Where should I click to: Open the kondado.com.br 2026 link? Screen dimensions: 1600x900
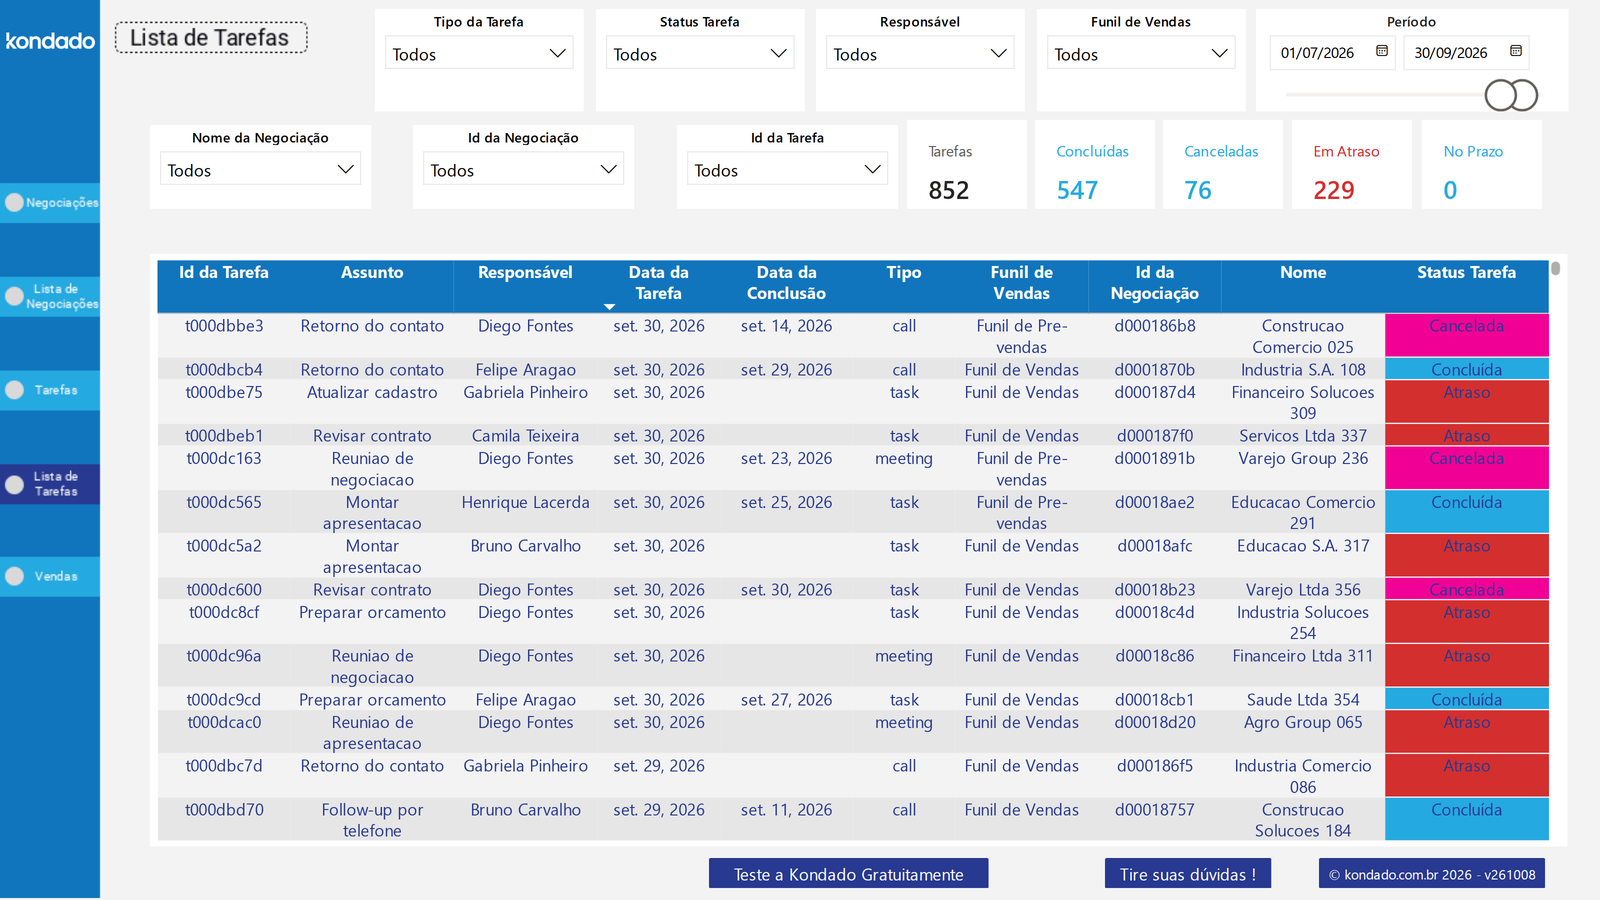1432,874
